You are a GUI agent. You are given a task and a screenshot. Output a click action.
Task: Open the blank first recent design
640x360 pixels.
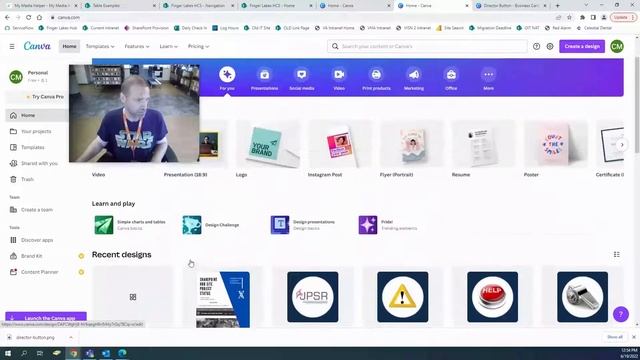(x=133, y=297)
